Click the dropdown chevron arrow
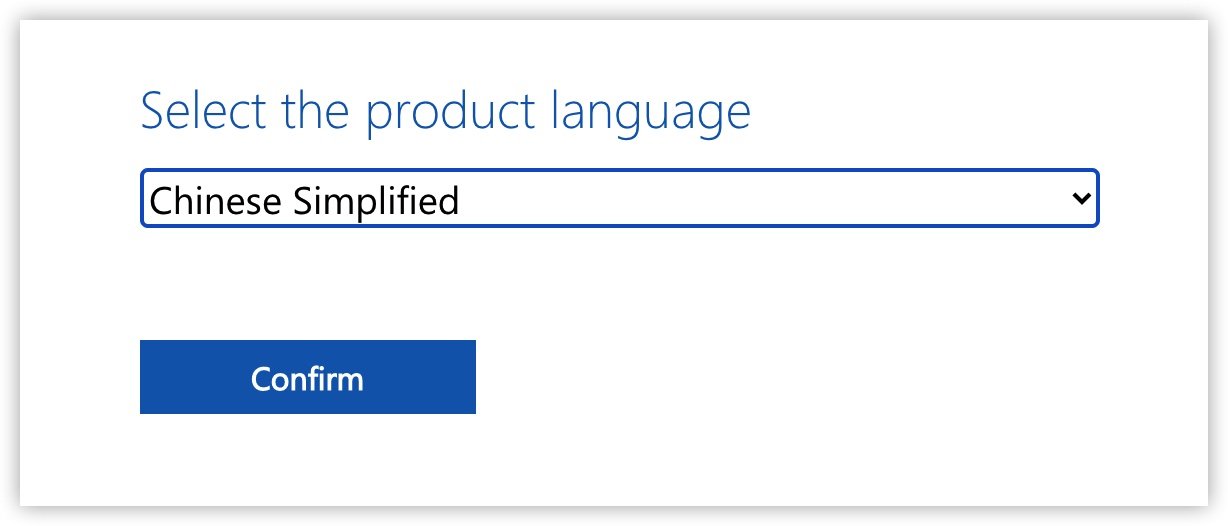 coord(1080,198)
